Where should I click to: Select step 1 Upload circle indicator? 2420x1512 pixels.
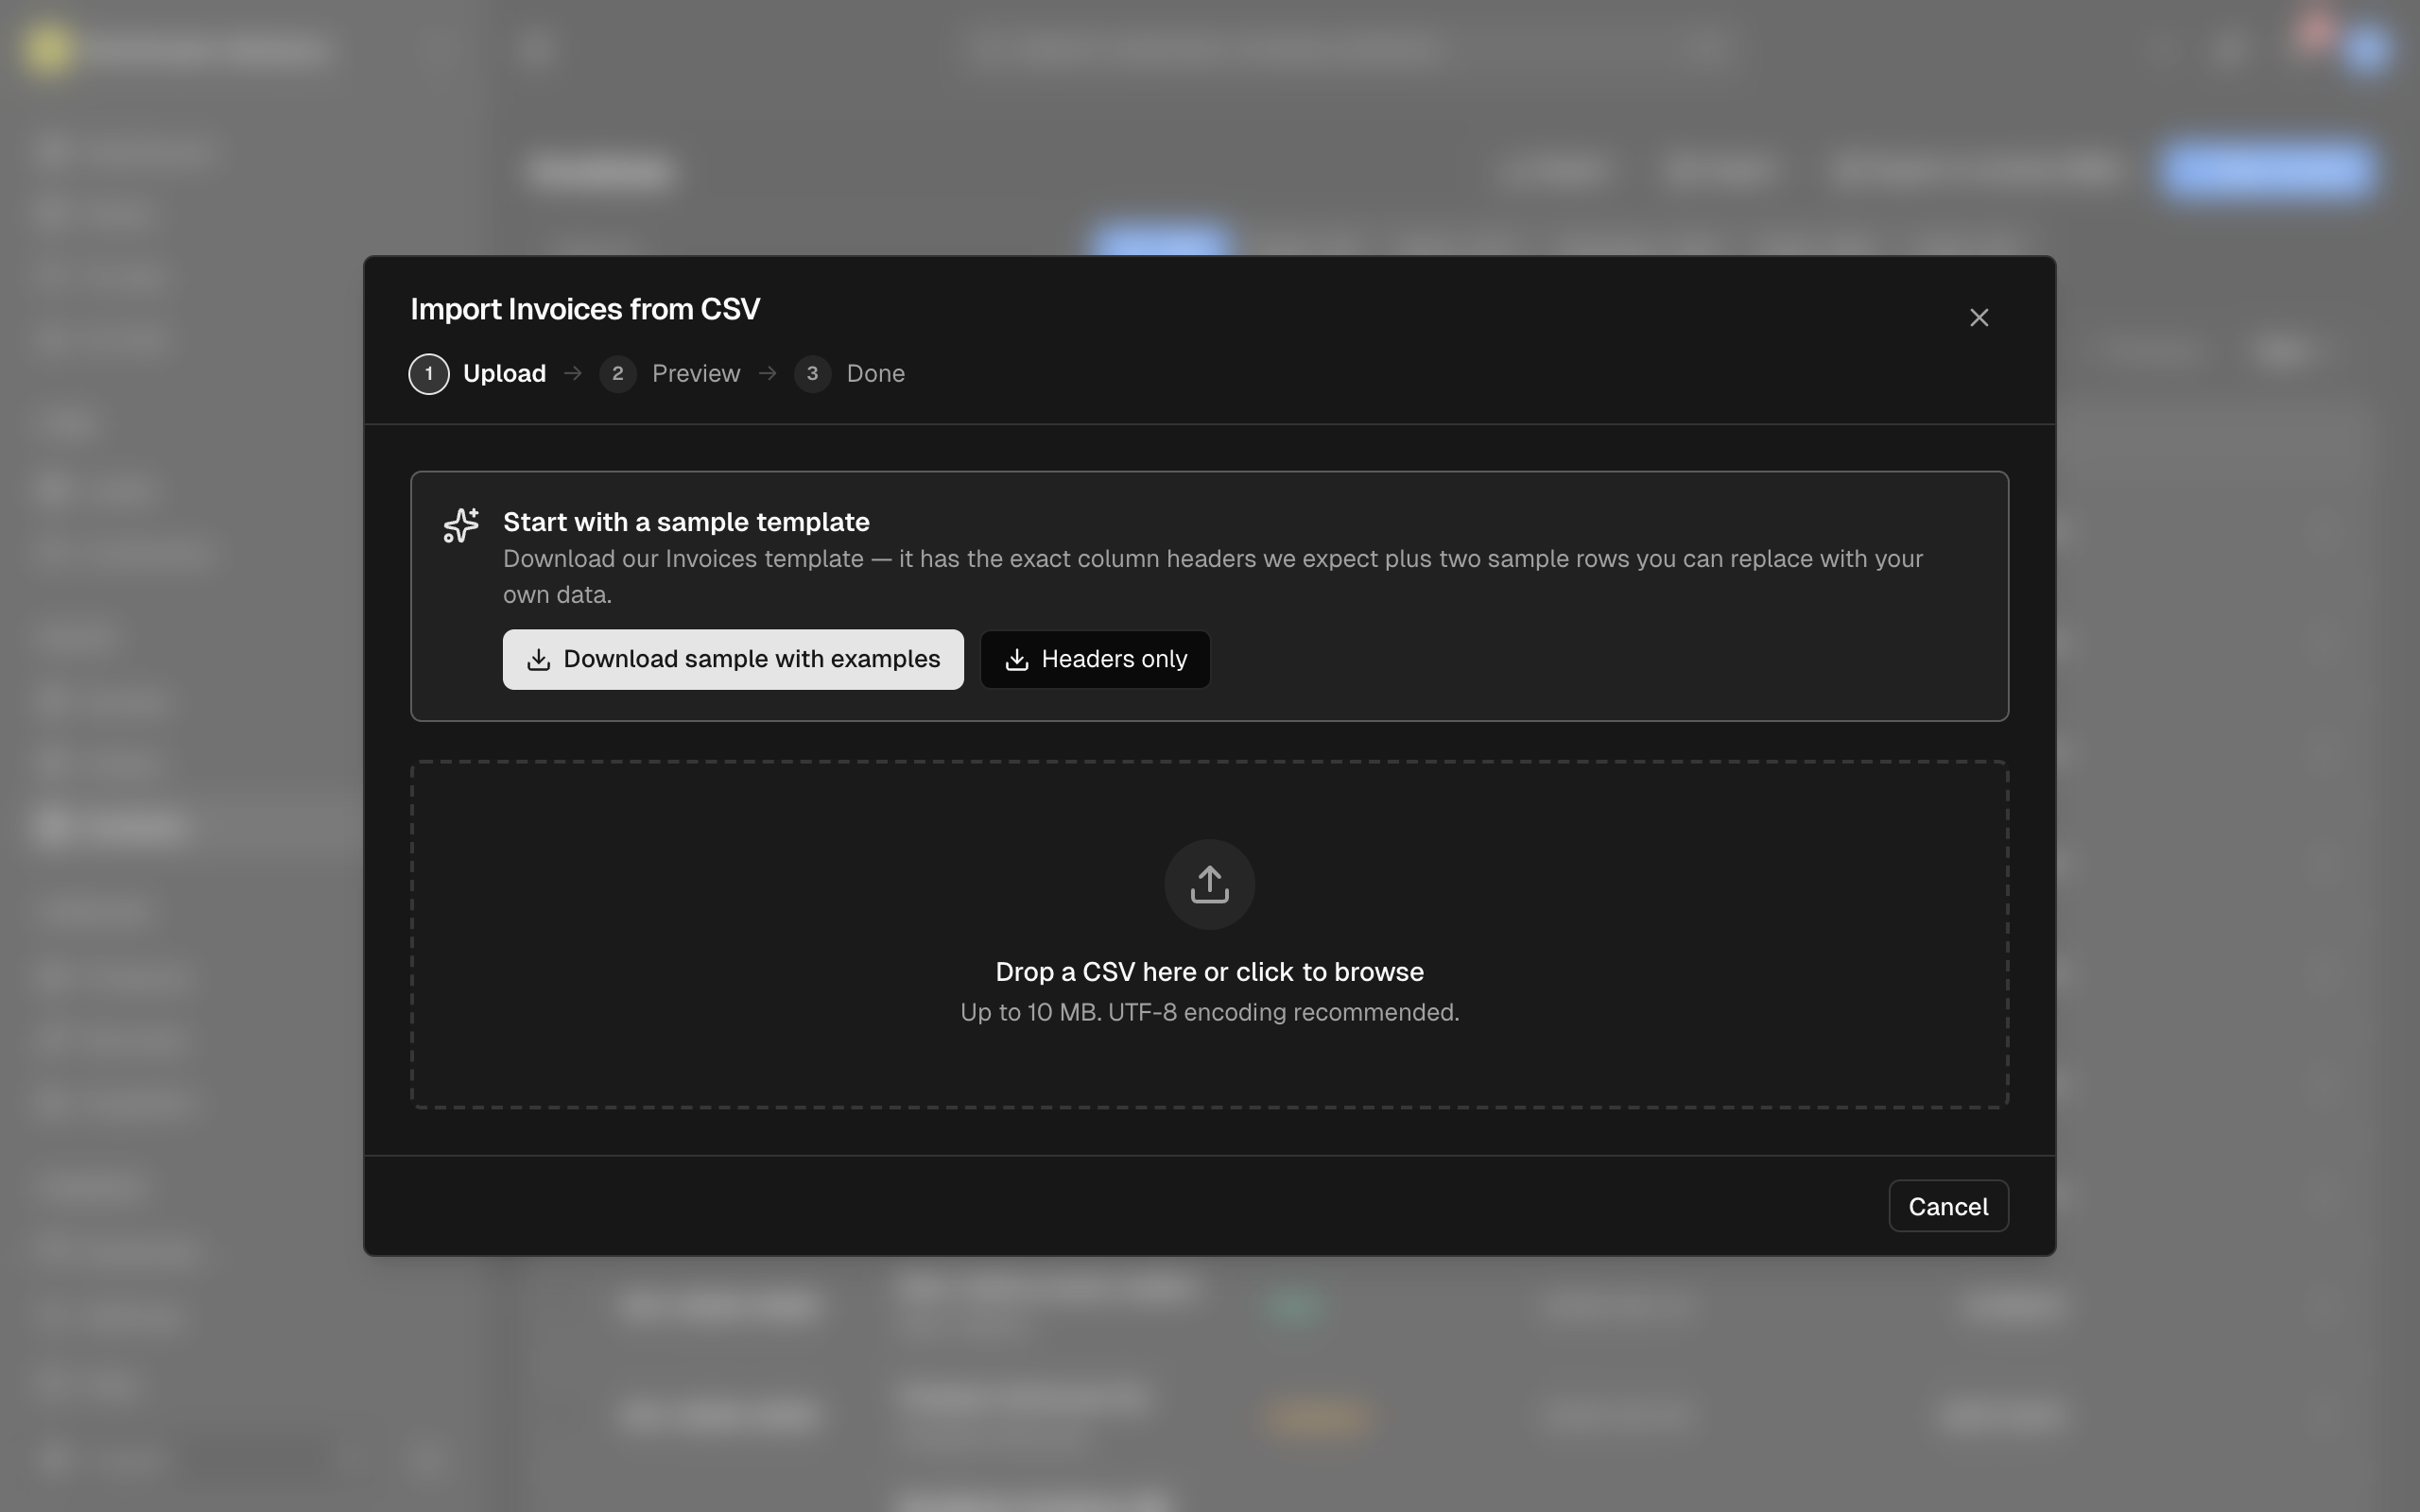tap(429, 374)
